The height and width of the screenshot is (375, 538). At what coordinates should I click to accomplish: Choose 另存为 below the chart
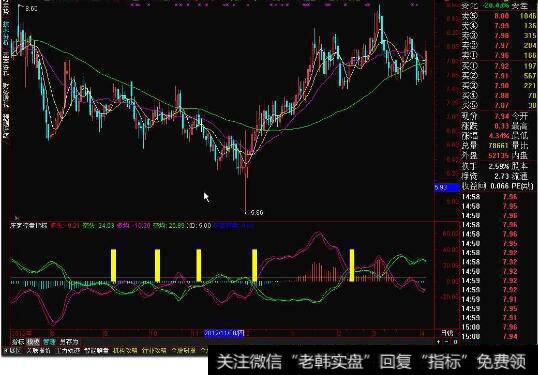pyautogui.click(x=69, y=342)
